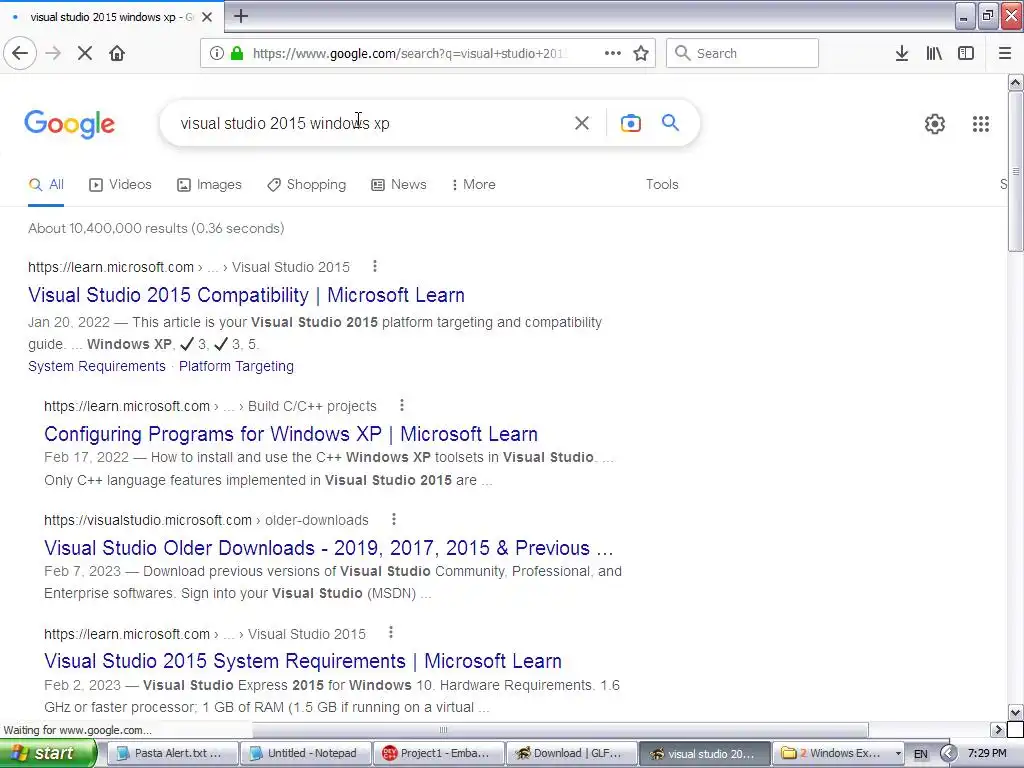Search by image with camera icon
Viewport: 1024px width, 768px height.
[x=631, y=123]
